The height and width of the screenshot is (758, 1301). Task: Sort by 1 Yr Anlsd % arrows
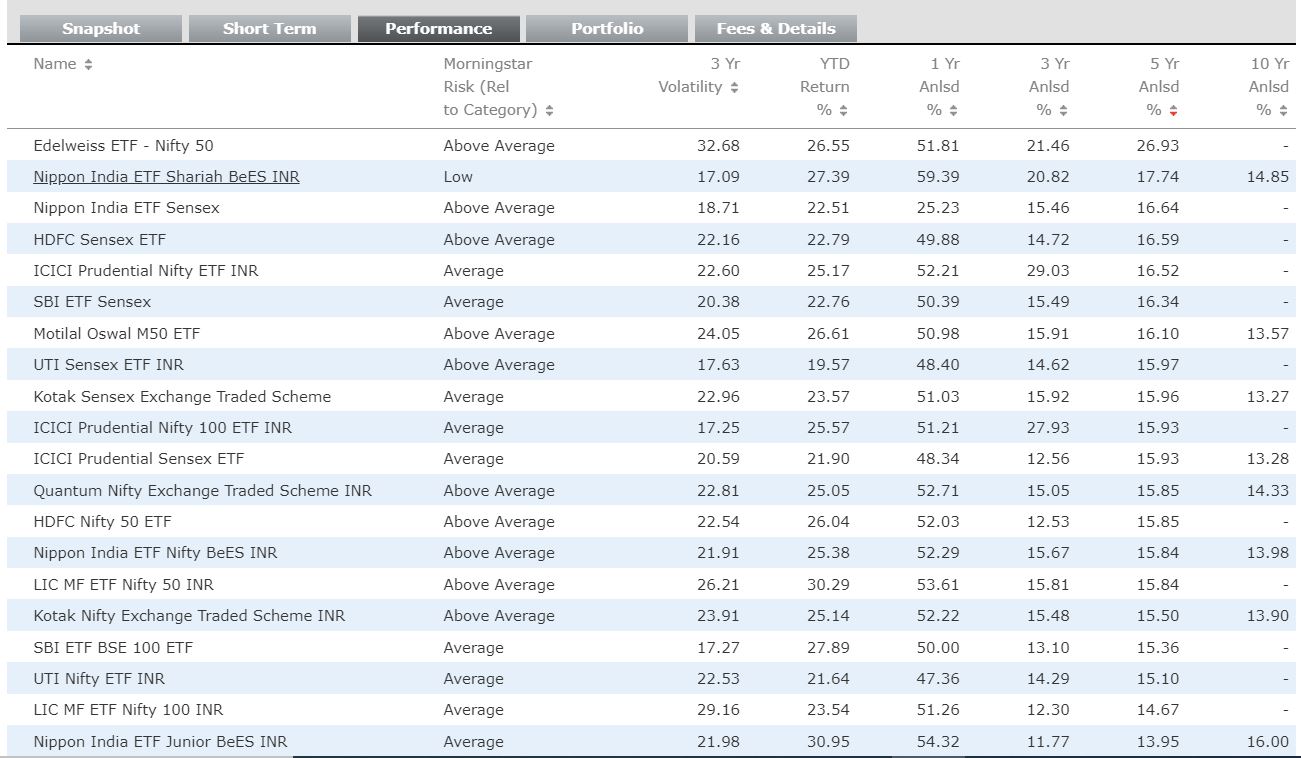click(x=953, y=111)
